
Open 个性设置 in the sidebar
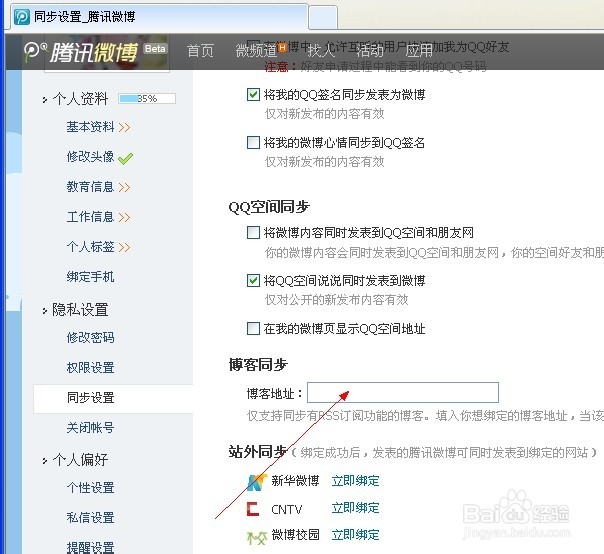[91, 488]
